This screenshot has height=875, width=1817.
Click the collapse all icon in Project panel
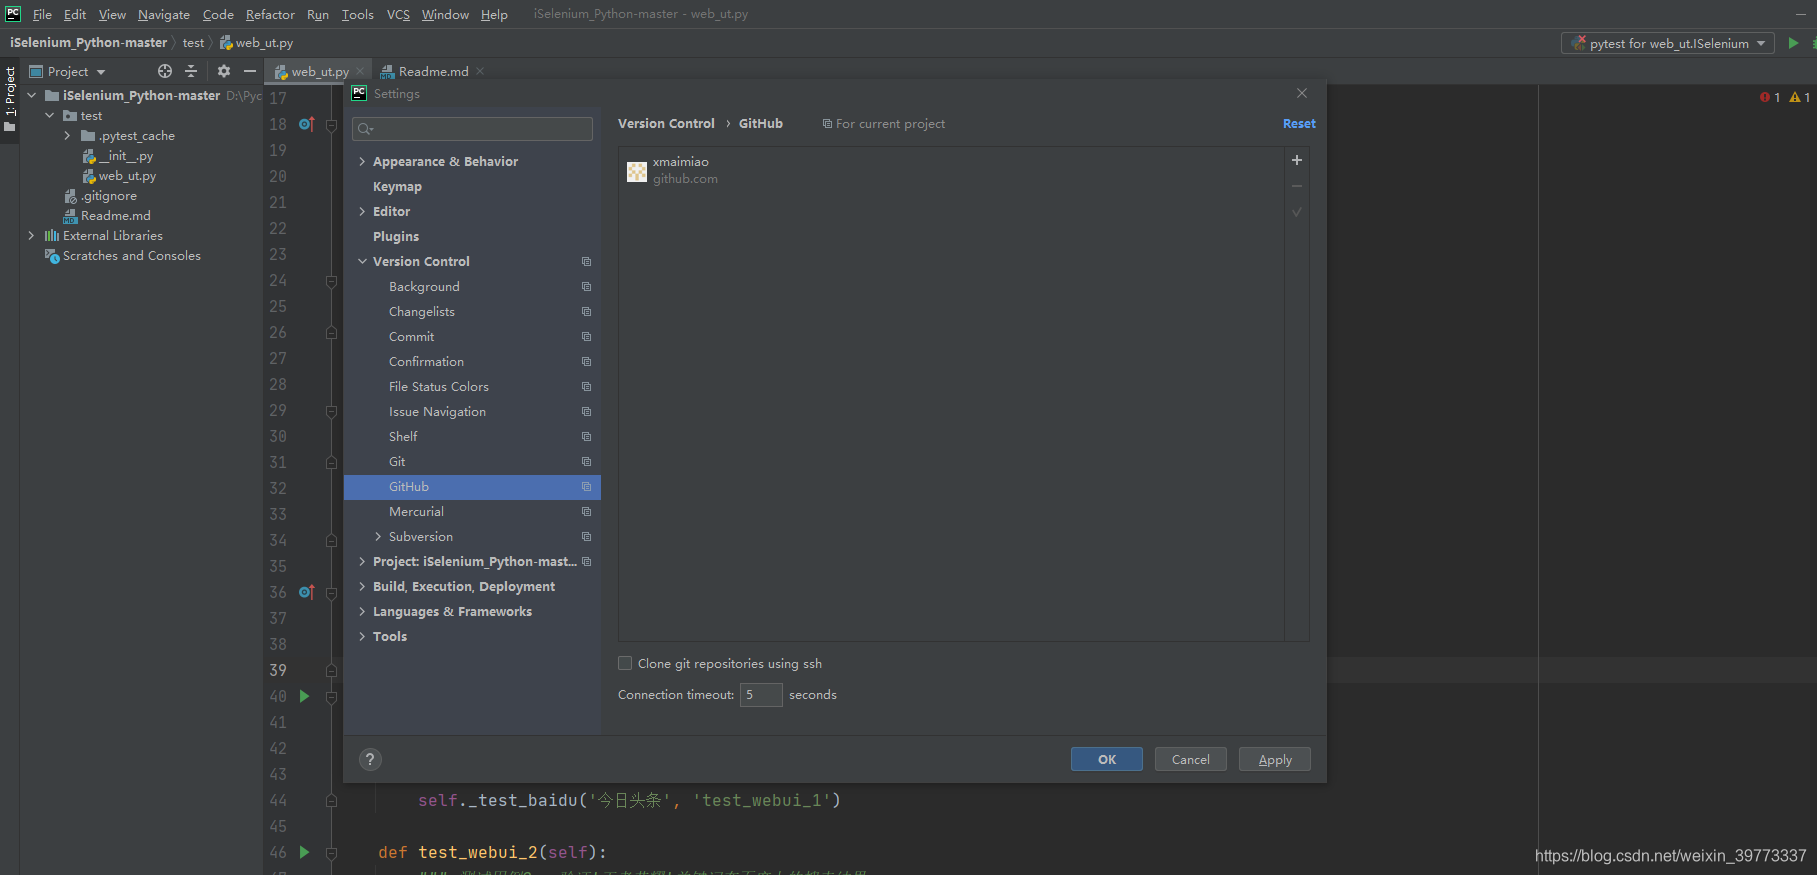(x=191, y=71)
